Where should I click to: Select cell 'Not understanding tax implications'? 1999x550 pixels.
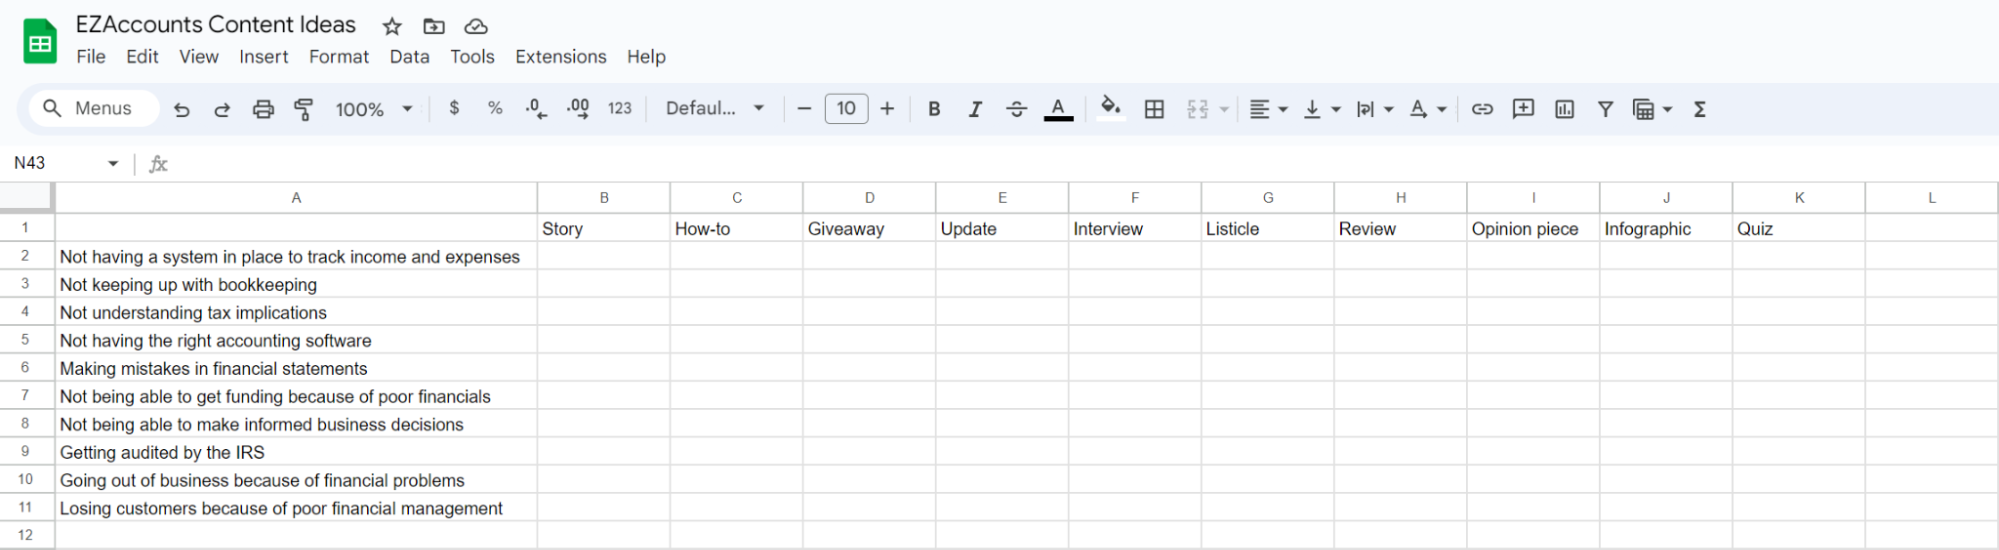296,313
